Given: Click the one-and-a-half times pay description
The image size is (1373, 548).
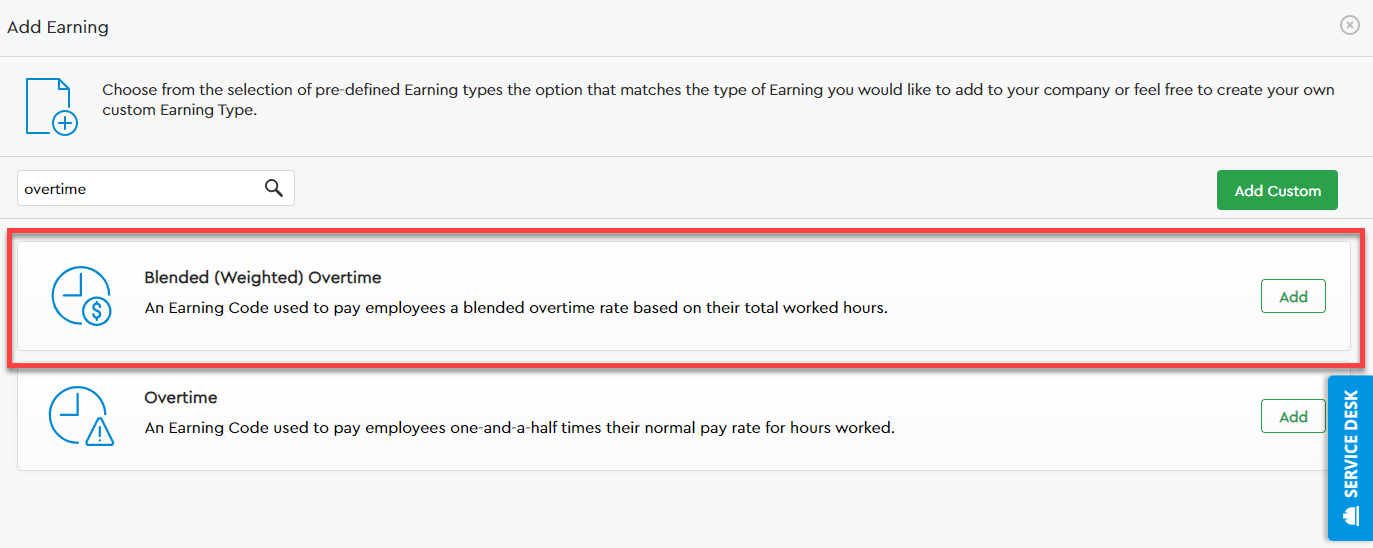Looking at the screenshot, I should 519,428.
